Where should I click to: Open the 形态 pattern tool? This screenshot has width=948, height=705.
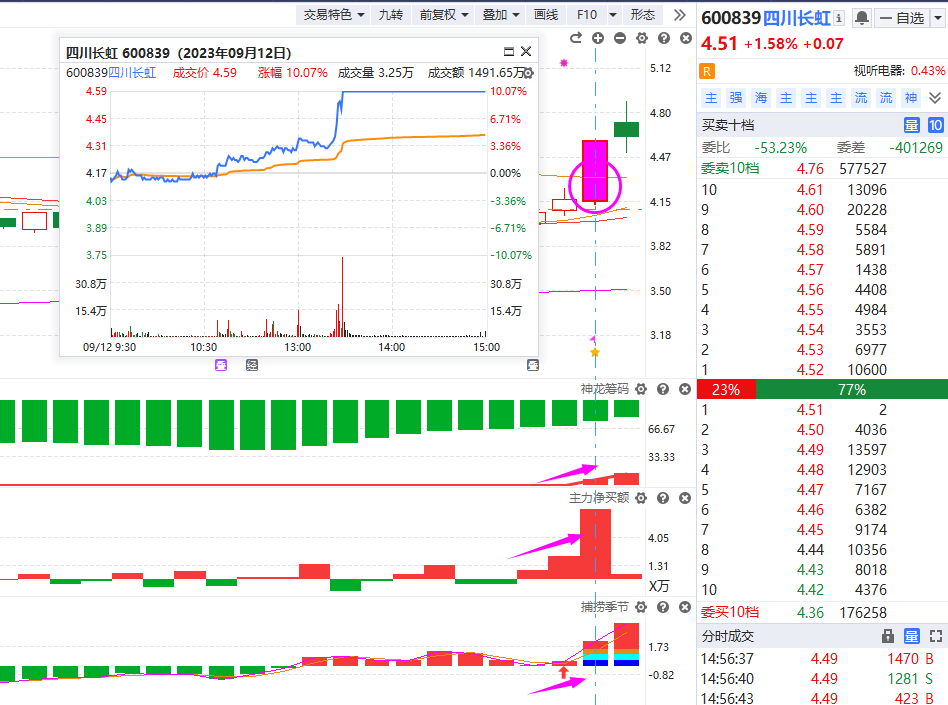point(643,15)
